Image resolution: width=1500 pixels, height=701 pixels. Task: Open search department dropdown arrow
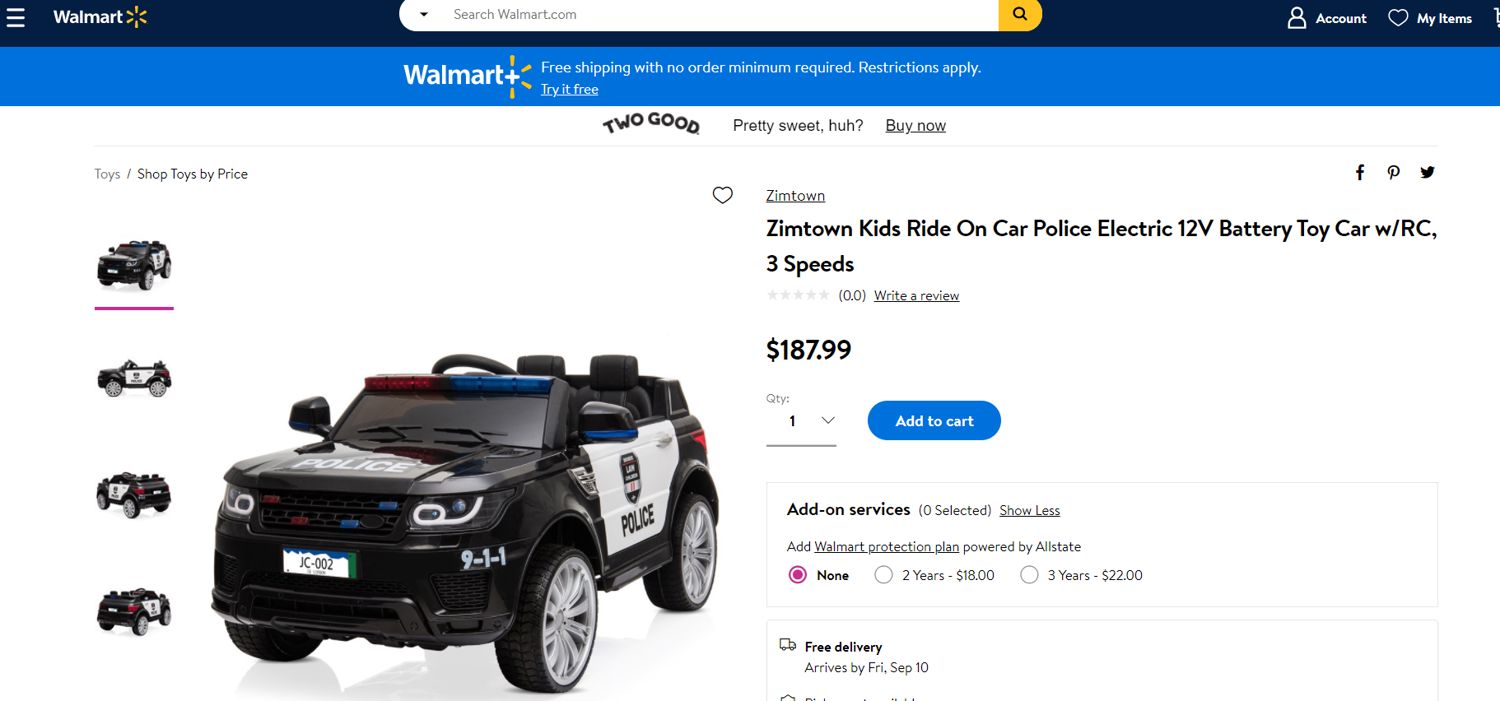(424, 15)
